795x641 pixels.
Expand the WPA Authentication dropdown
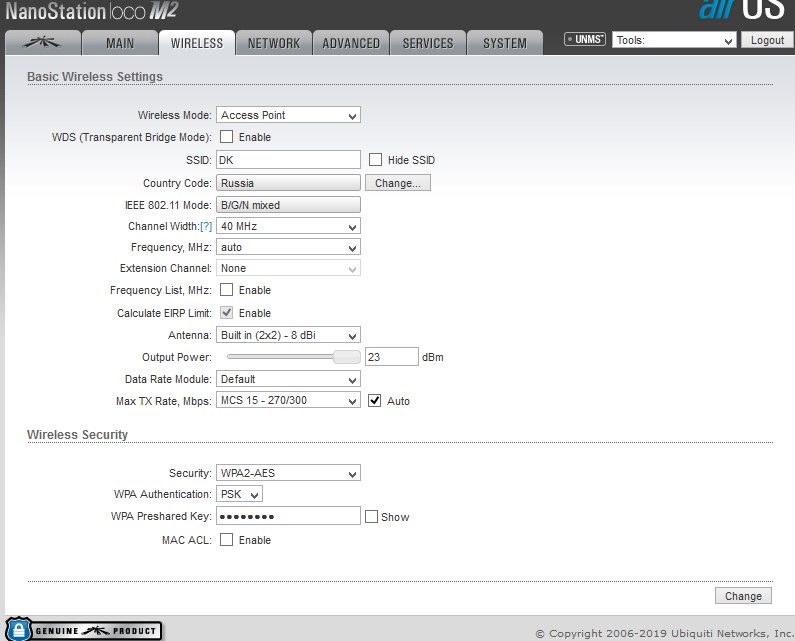[x=239, y=494]
